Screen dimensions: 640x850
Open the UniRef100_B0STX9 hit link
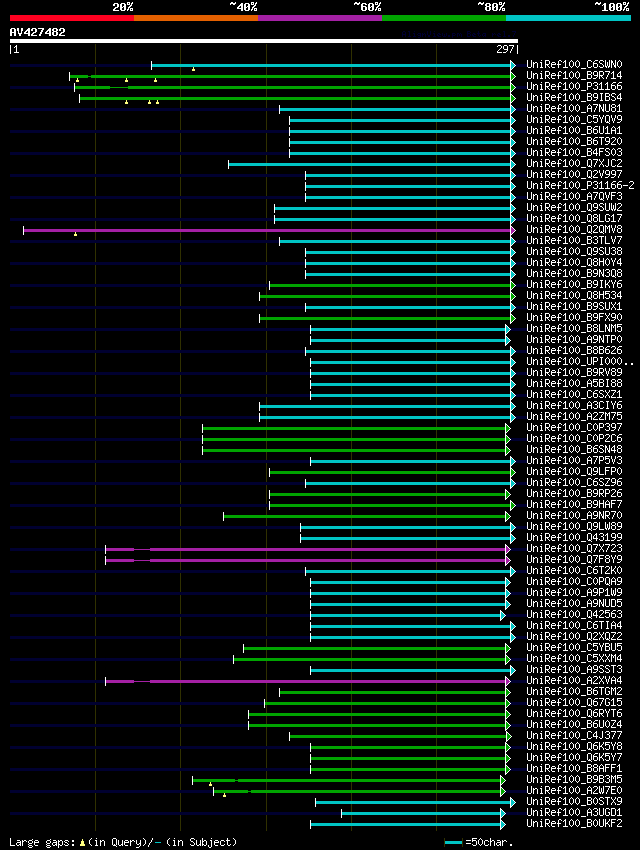574,802
